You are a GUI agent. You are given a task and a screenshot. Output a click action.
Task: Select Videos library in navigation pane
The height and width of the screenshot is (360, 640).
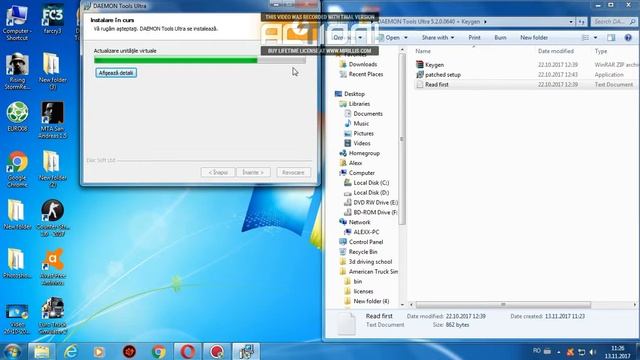tap(362, 143)
